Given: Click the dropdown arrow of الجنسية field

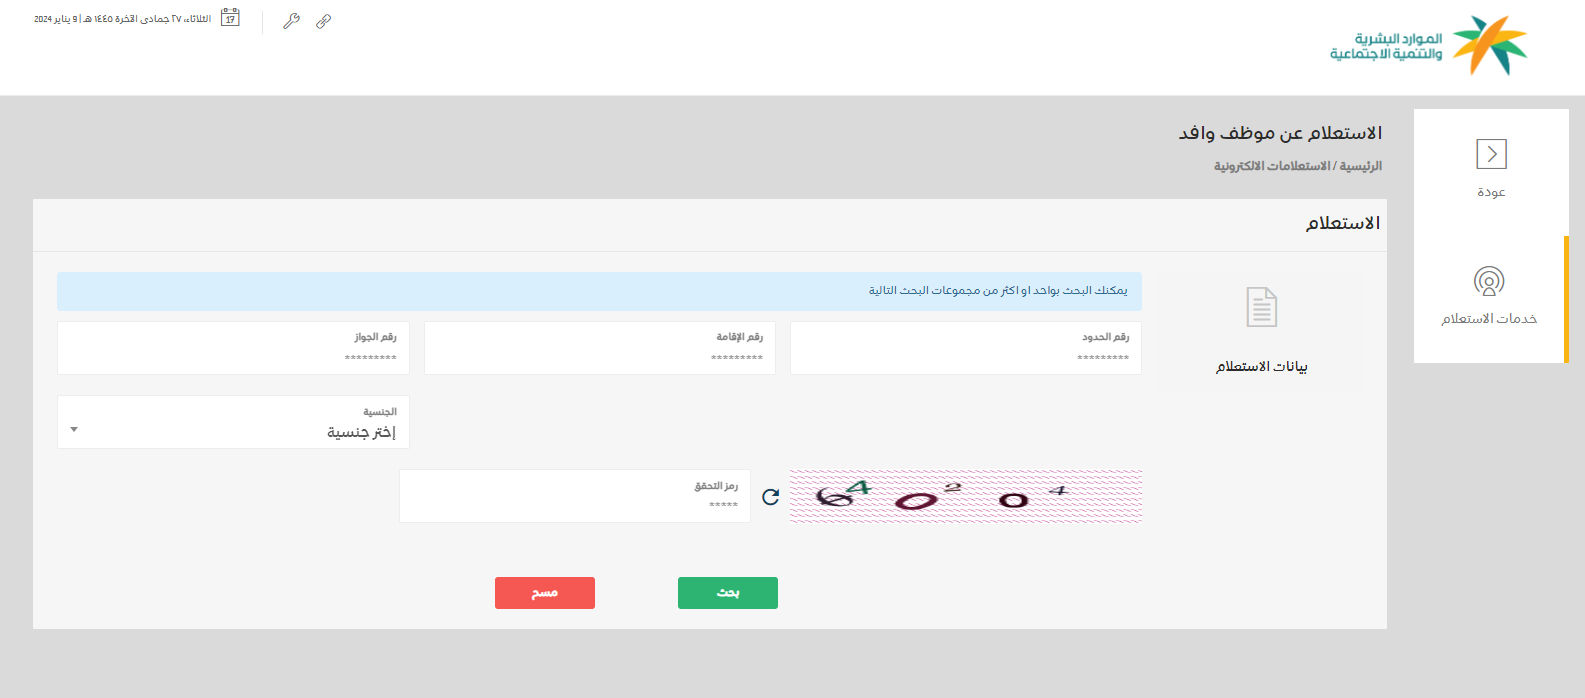Looking at the screenshot, I should (74, 430).
